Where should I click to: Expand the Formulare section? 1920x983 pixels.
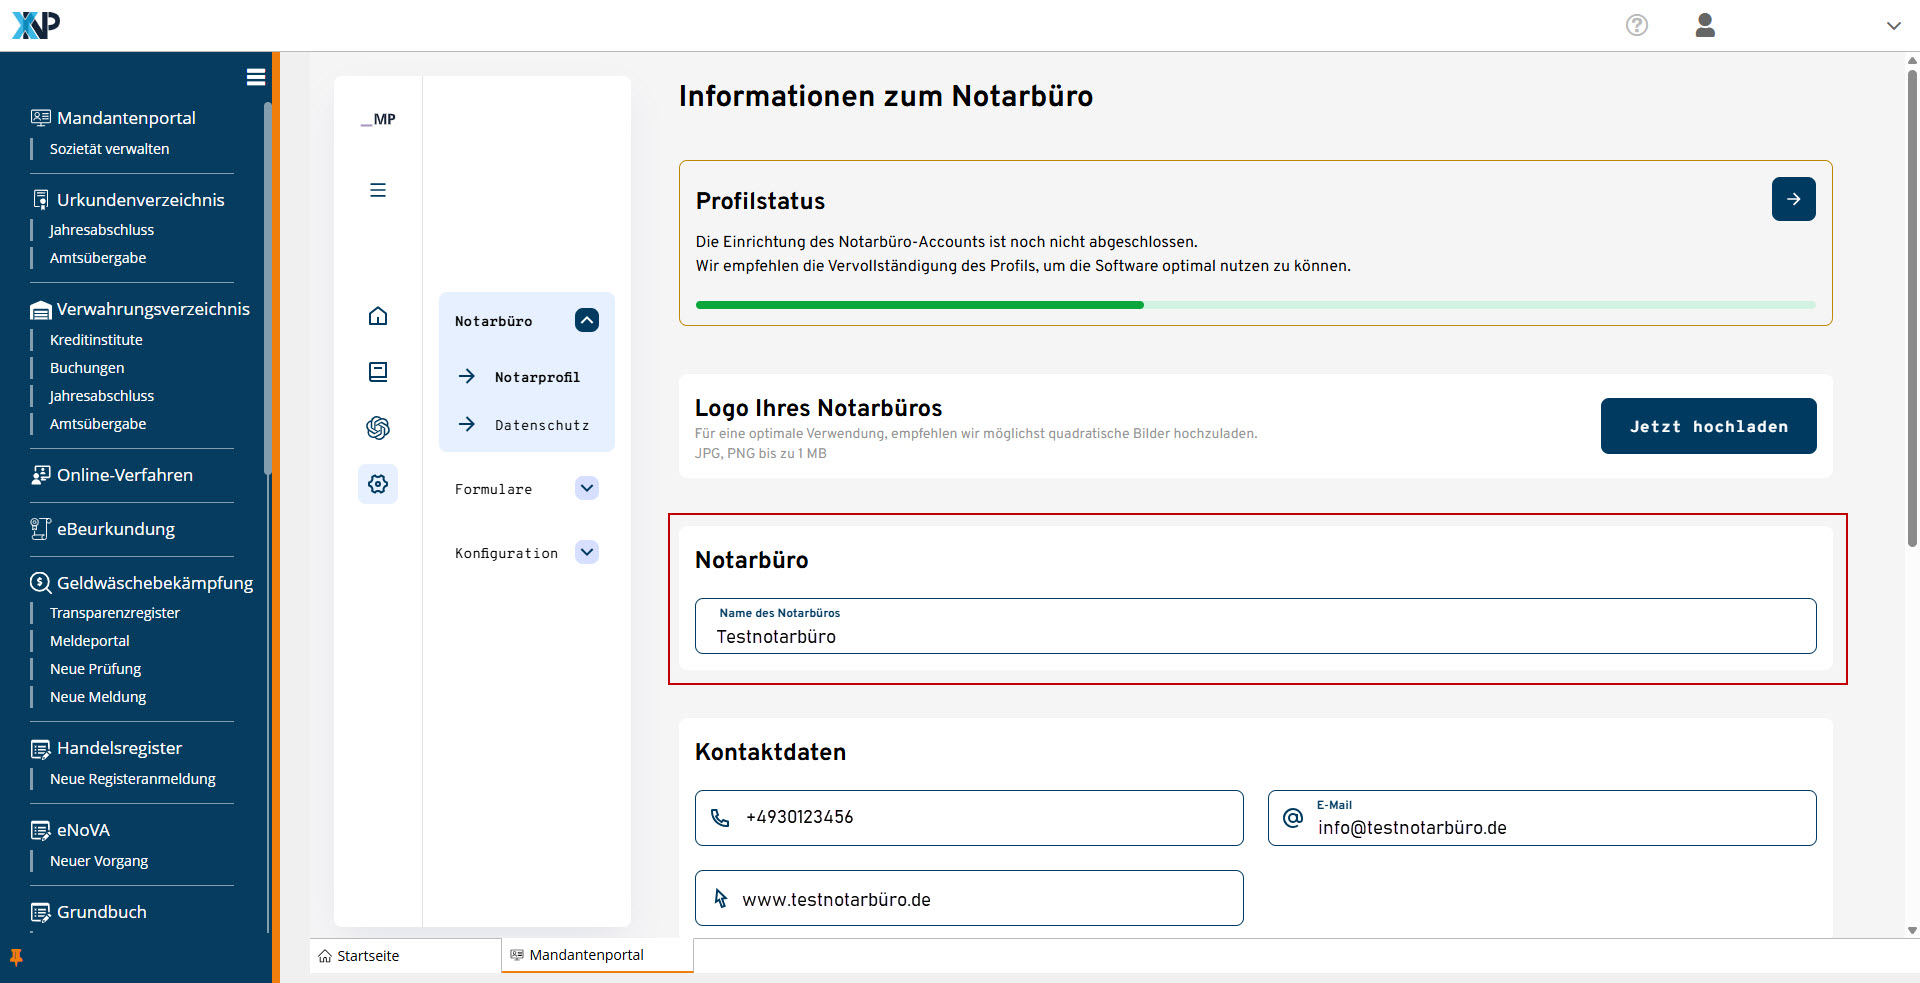pos(587,488)
